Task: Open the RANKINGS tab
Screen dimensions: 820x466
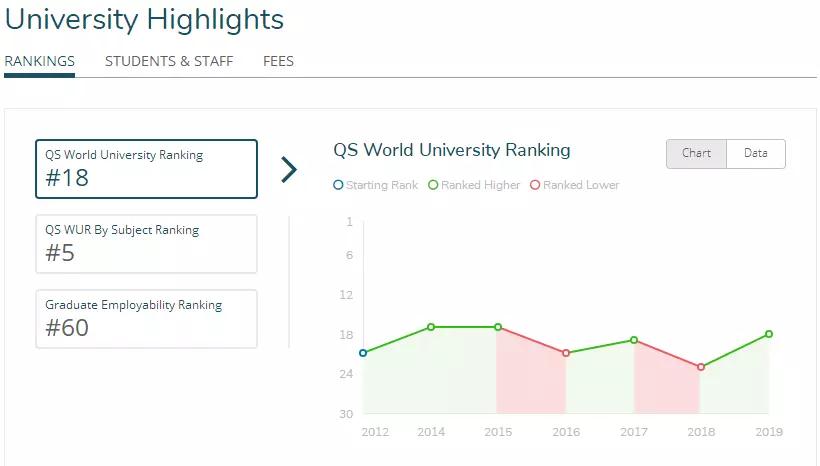Action: point(39,61)
